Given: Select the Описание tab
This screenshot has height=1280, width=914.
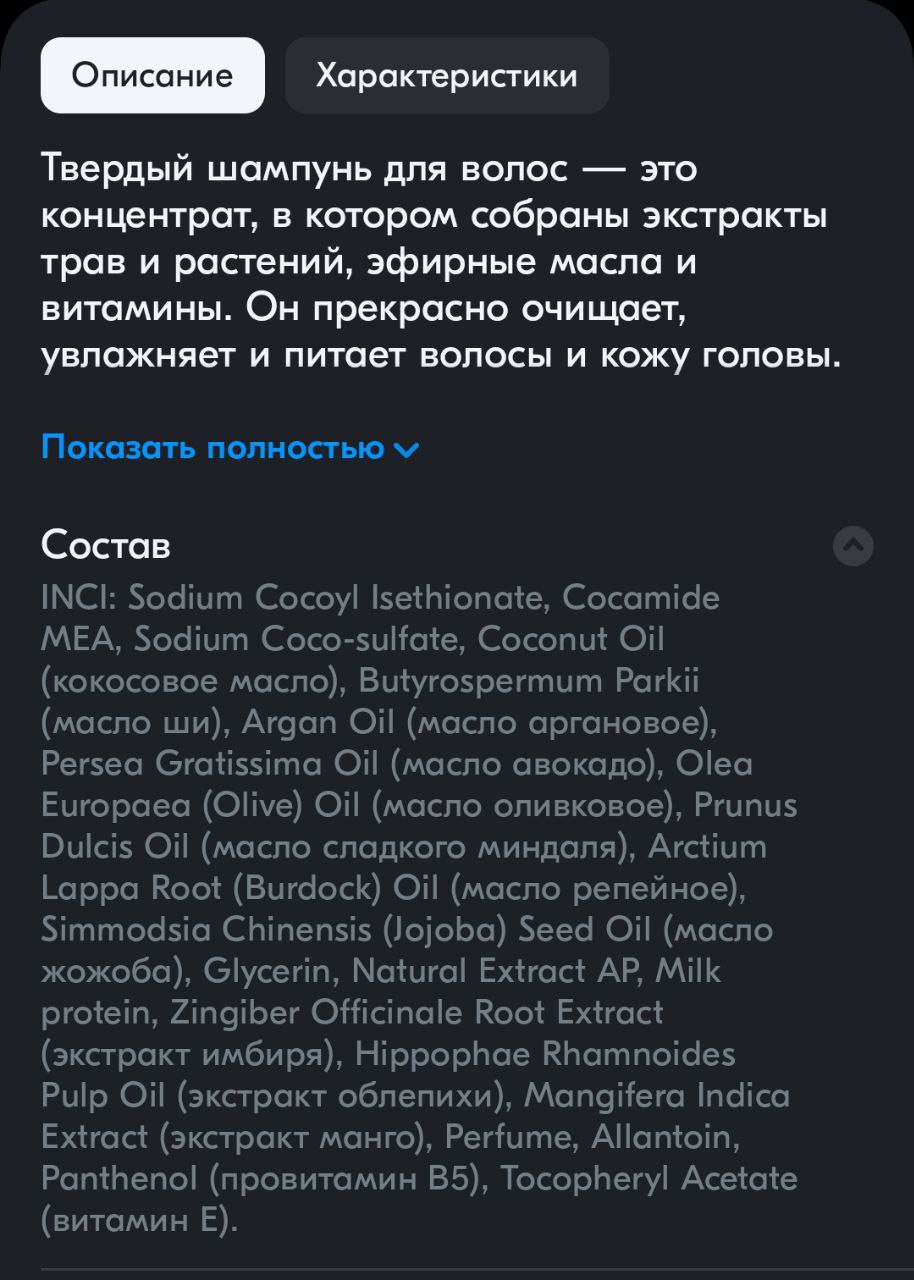Looking at the screenshot, I should click(x=153, y=76).
